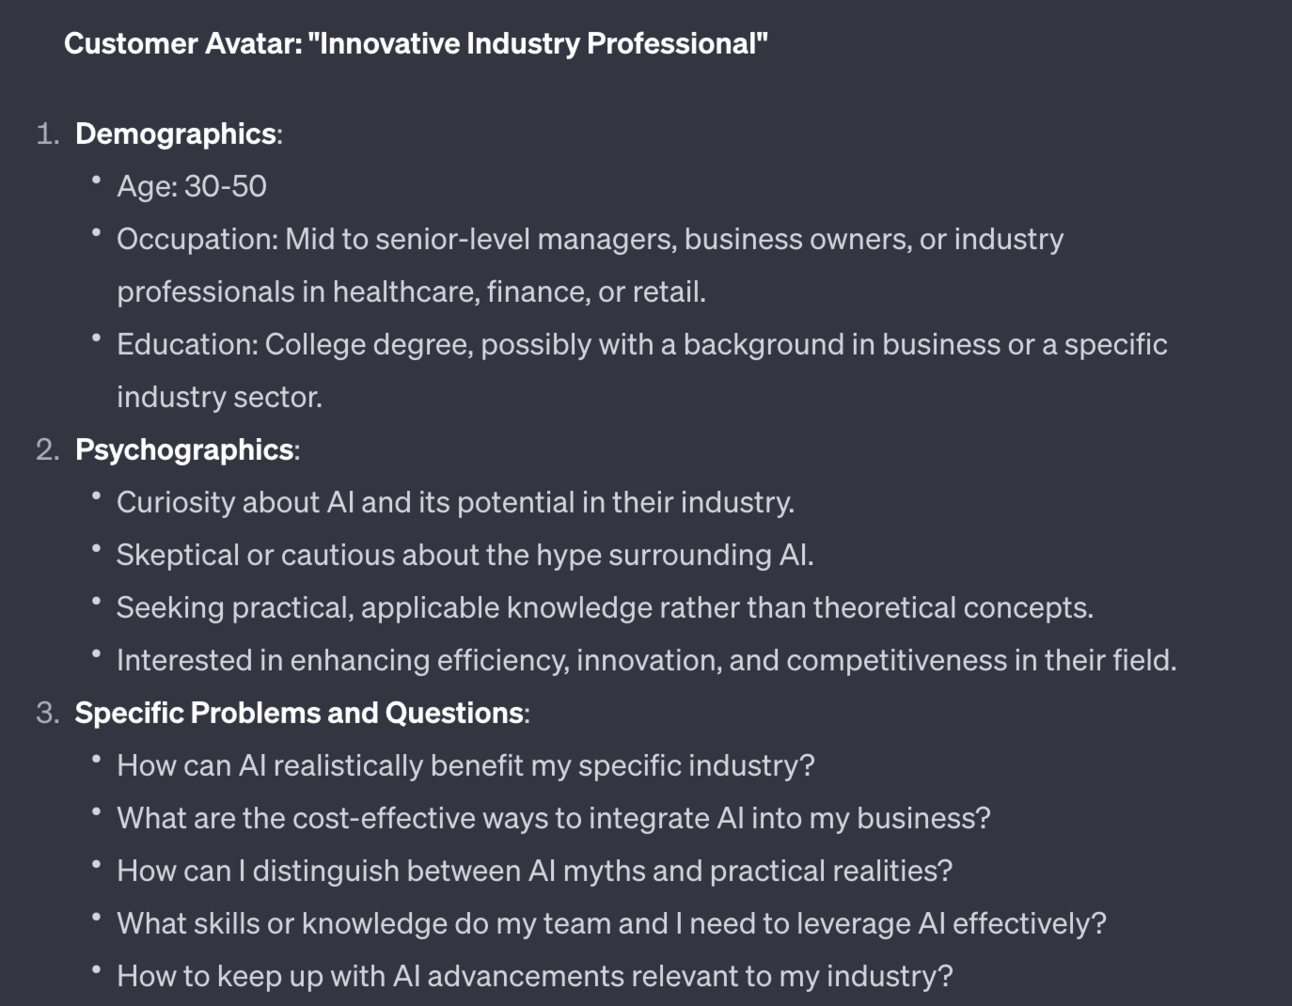Click the "Seeking practical, applicable knowledge" bullet
Screen dimensions: 1292x1006
(604, 608)
